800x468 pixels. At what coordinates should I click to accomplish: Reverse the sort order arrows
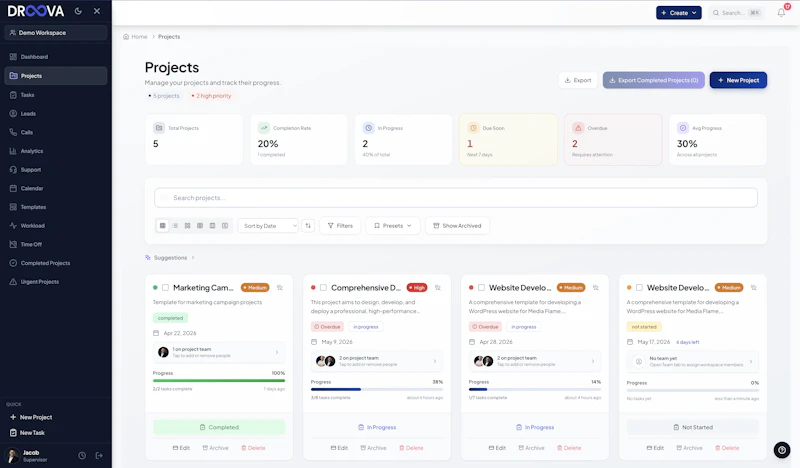tap(308, 226)
